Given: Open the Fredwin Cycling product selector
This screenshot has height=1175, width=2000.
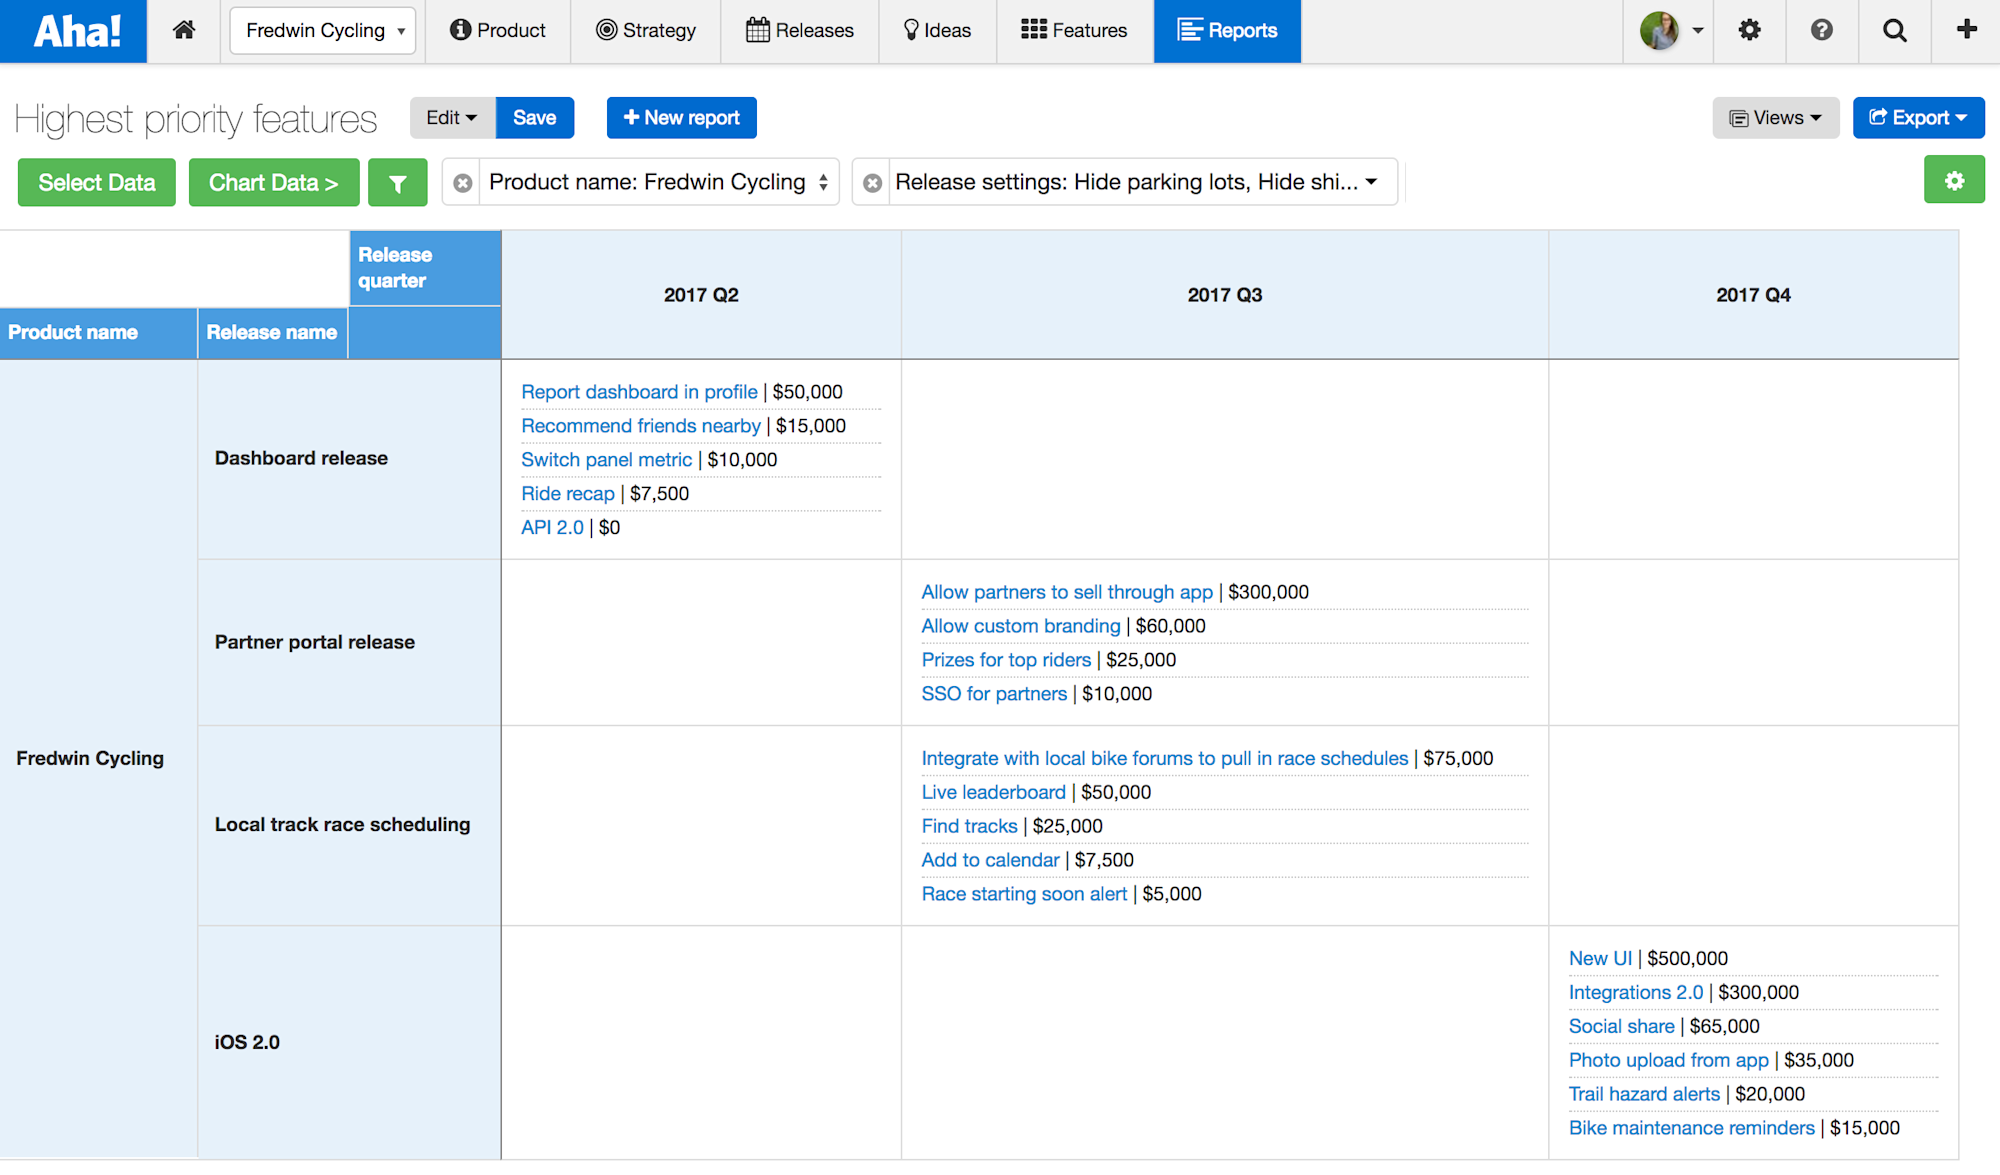Looking at the screenshot, I should pyautogui.click(x=322, y=30).
